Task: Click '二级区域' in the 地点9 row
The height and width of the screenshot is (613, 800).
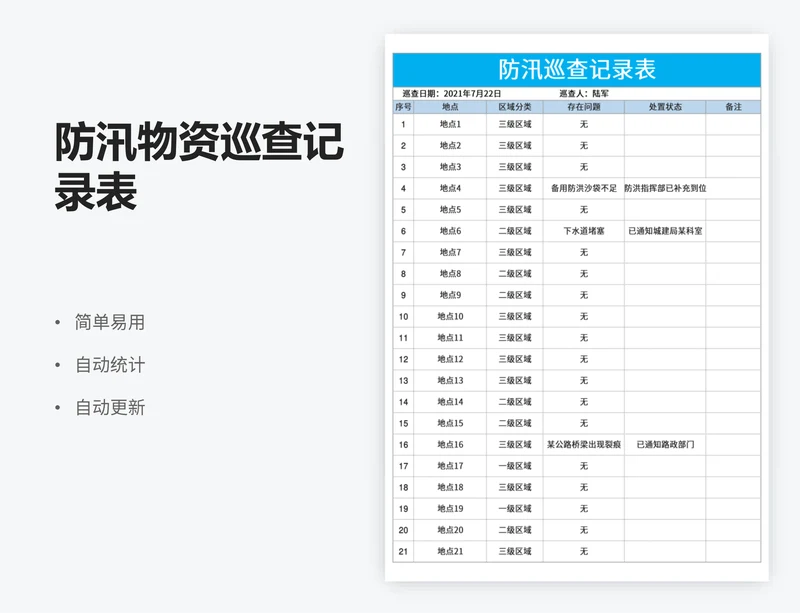Action: (515, 295)
